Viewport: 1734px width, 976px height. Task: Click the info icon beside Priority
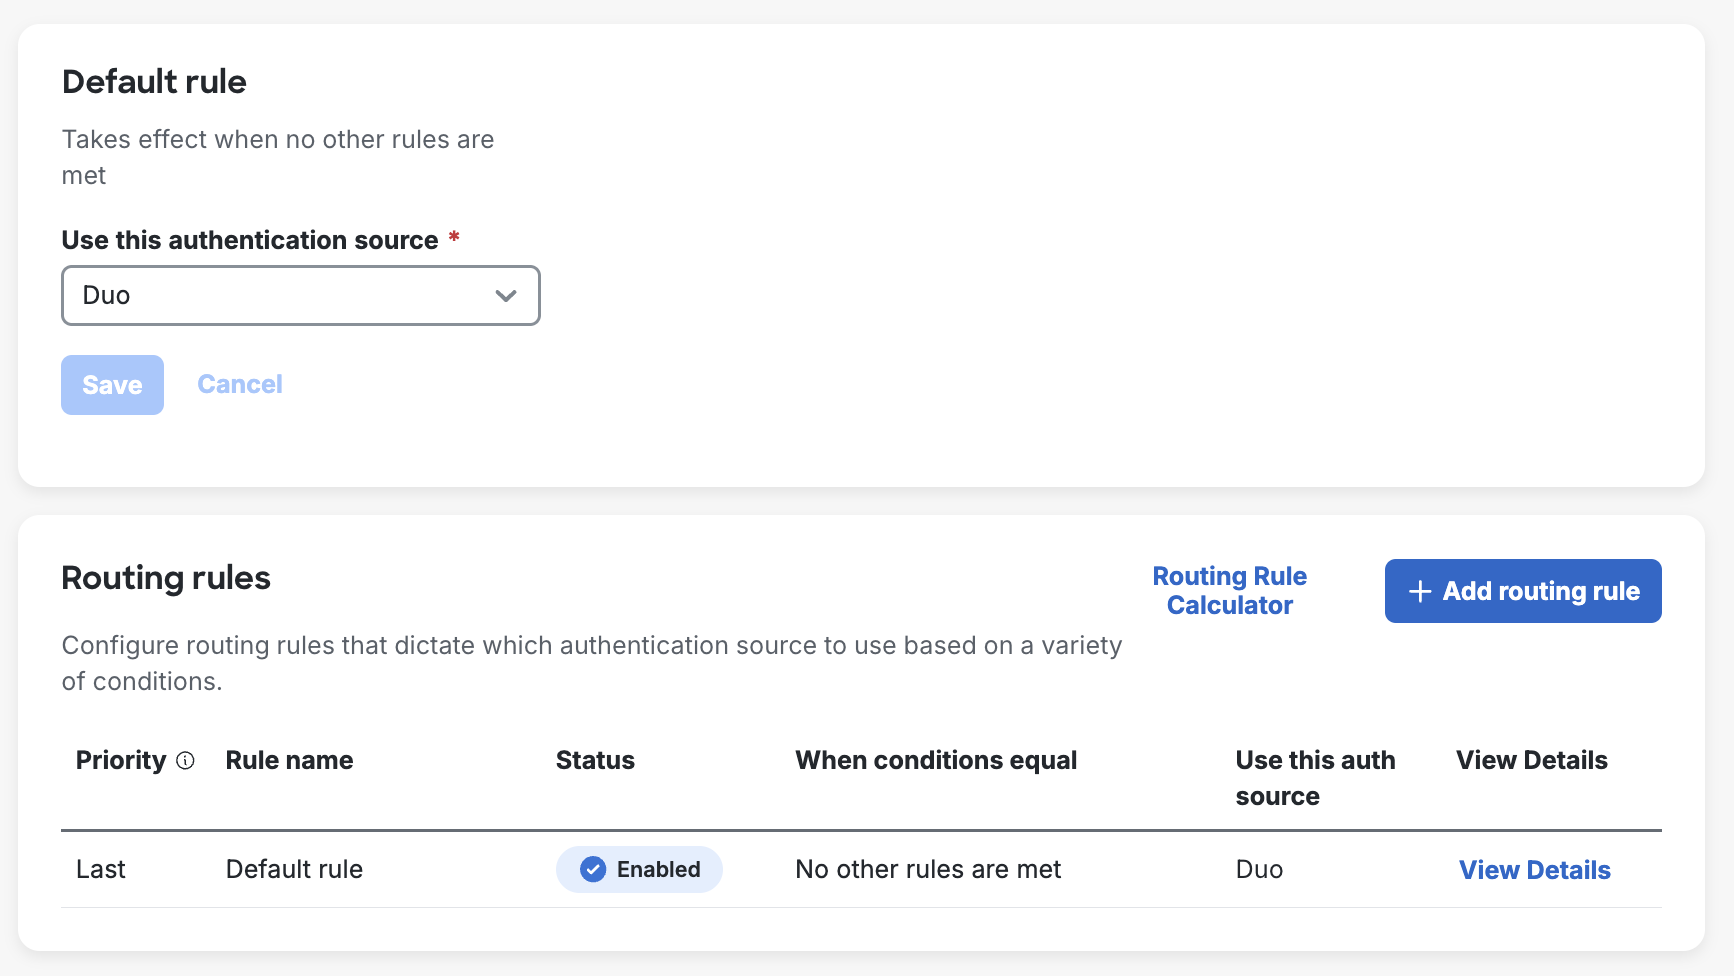184,761
